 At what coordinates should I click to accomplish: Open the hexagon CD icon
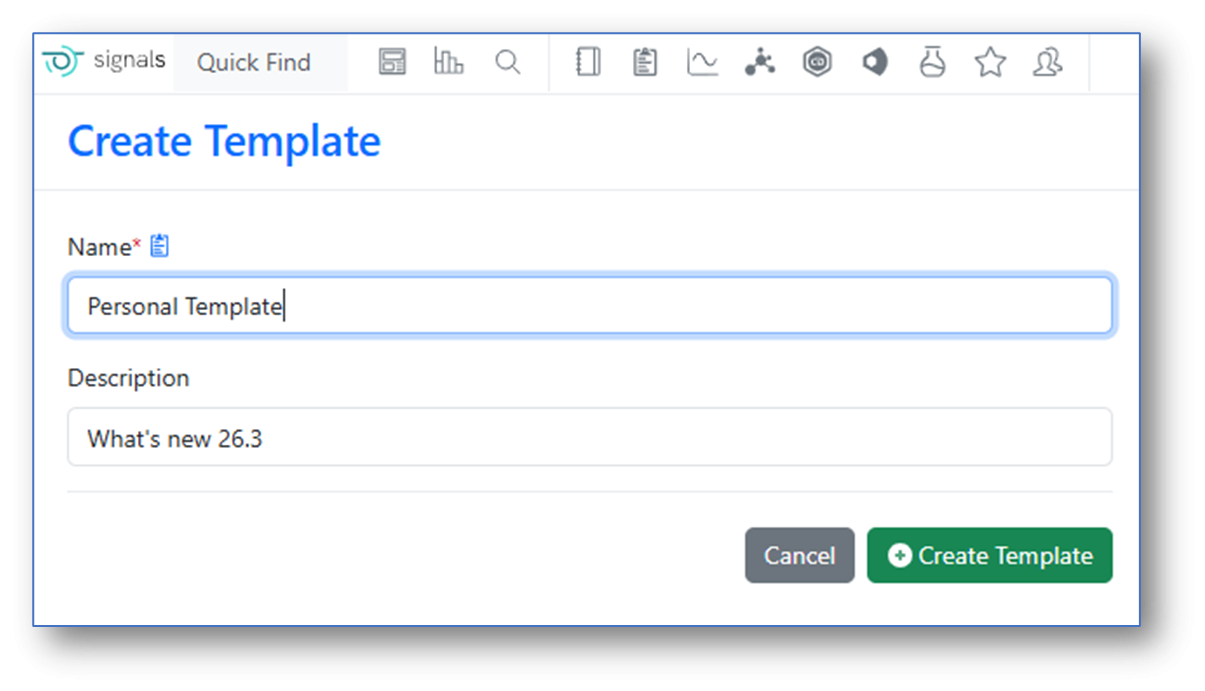(x=817, y=63)
